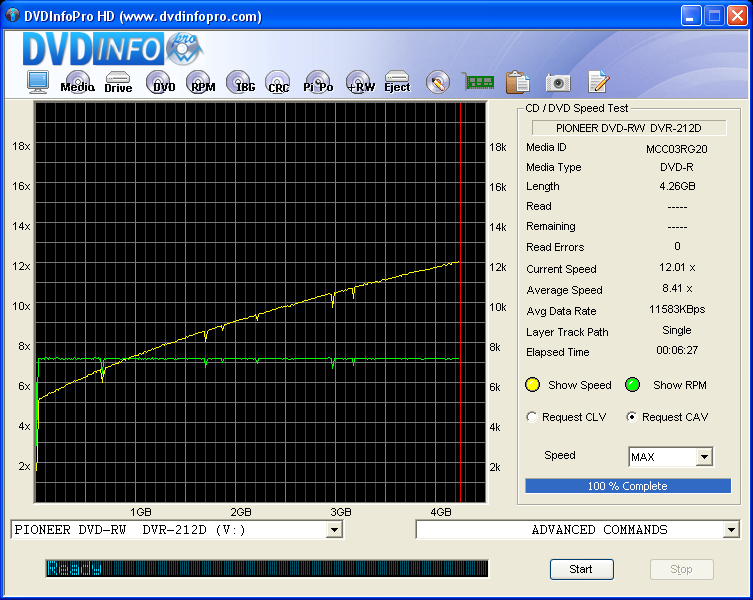
Task: Click the Eject drive icon
Action: point(397,82)
